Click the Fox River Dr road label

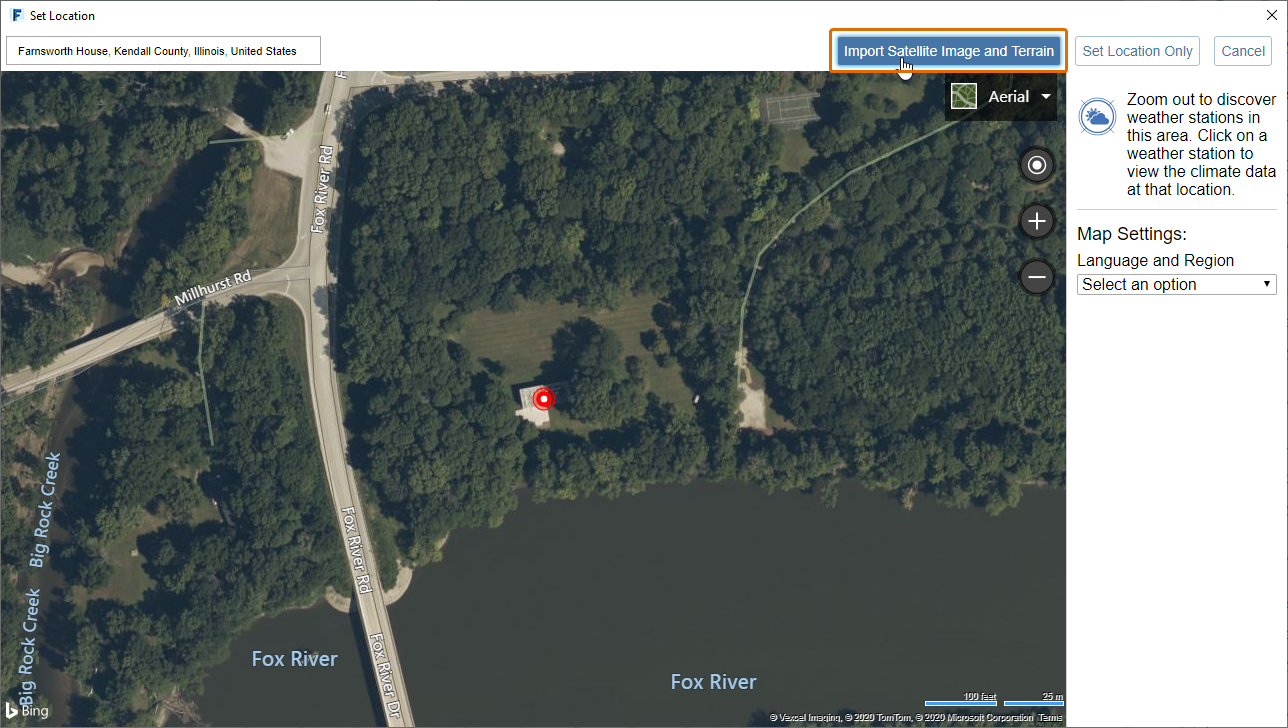[382, 679]
